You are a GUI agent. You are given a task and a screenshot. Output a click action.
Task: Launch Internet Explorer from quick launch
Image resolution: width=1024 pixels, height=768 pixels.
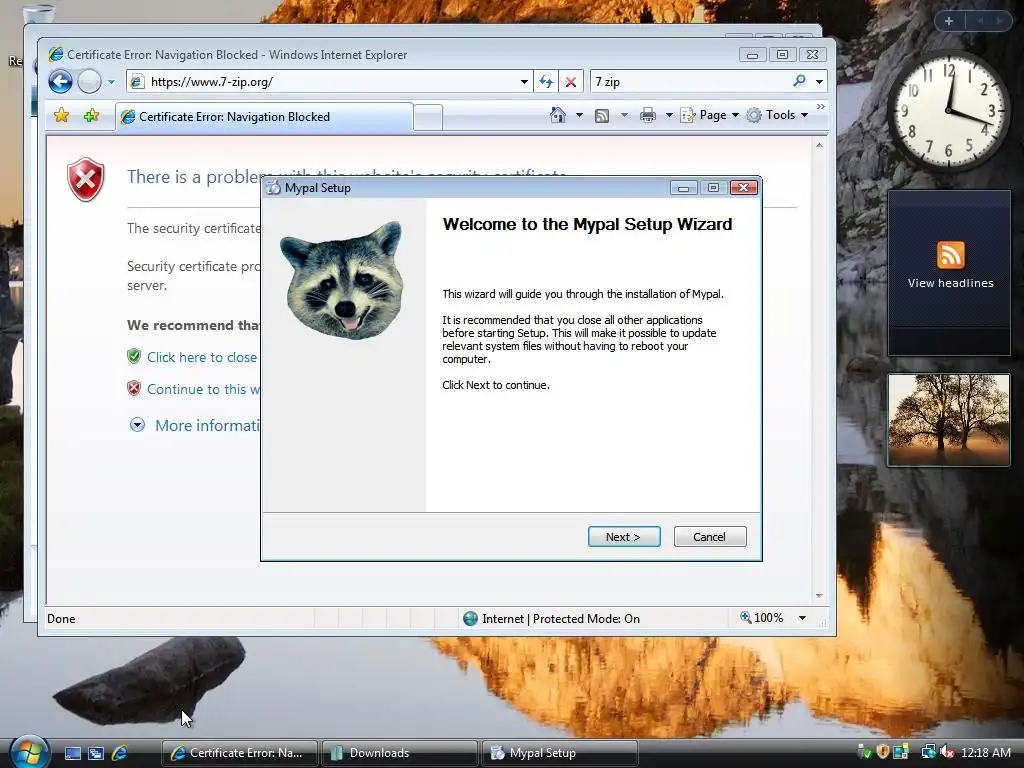click(x=120, y=753)
